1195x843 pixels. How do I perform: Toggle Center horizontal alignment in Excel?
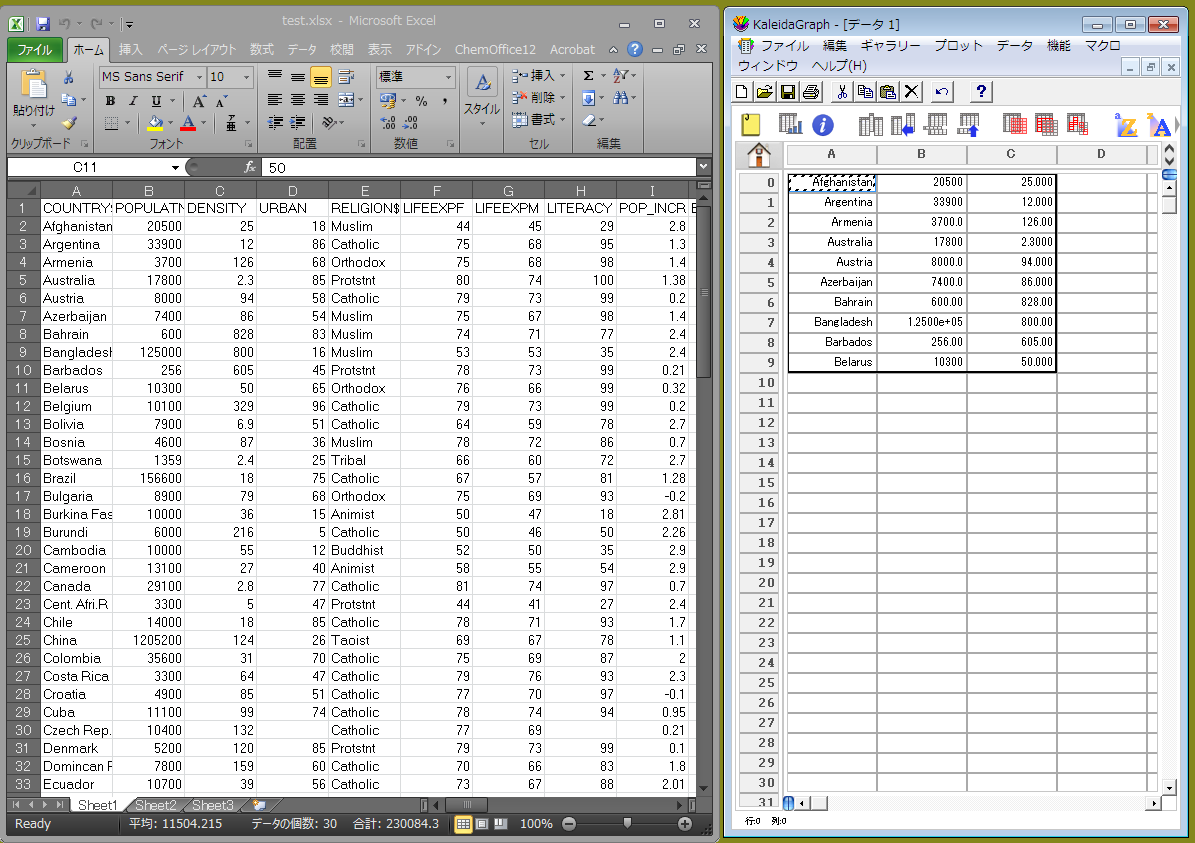tap(298, 100)
